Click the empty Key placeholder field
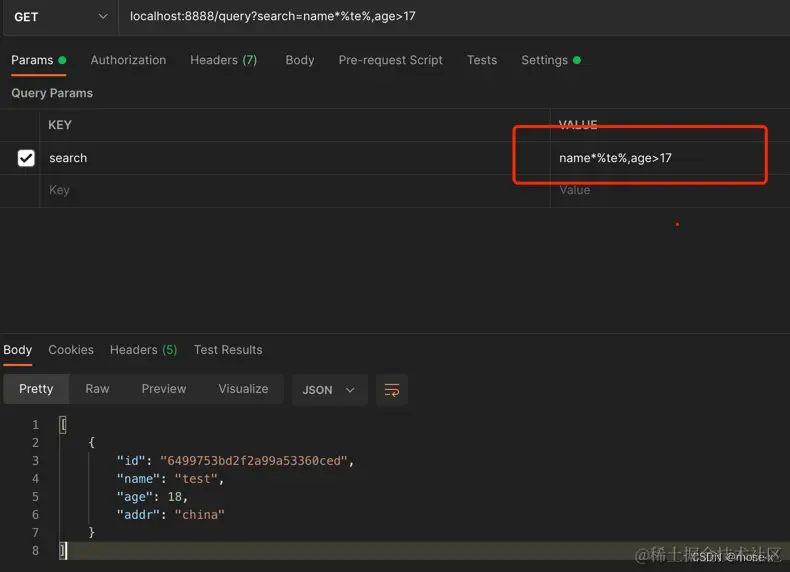790x572 pixels. pos(294,190)
